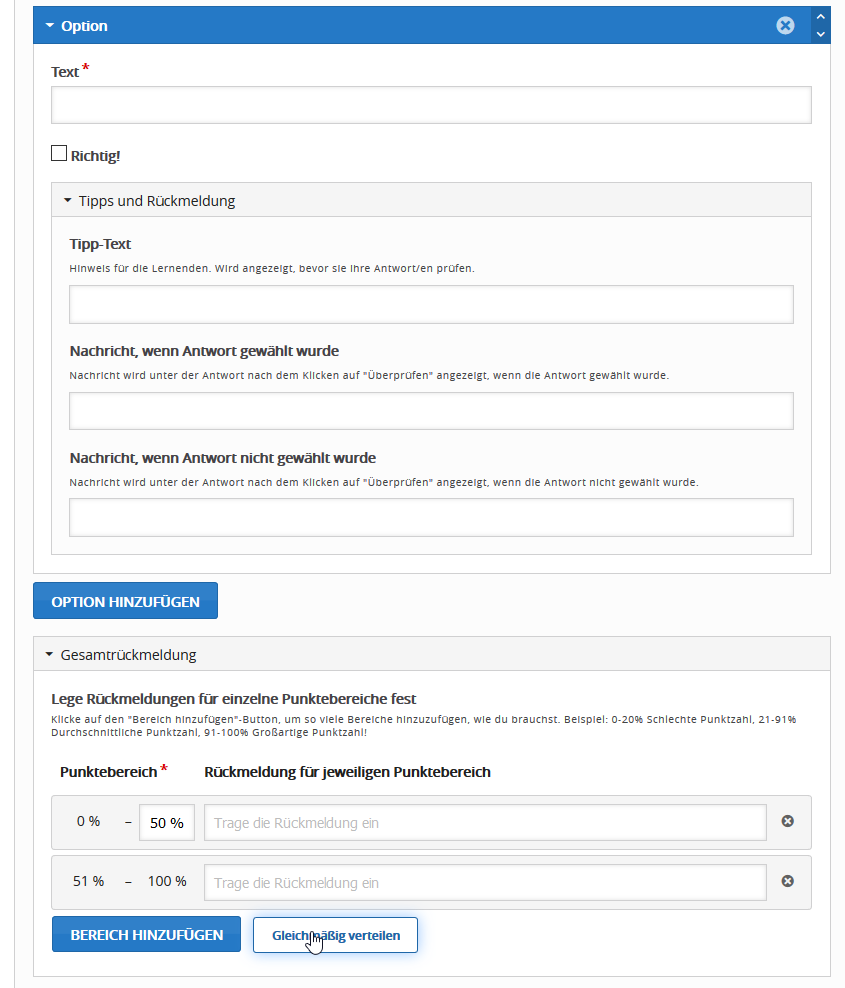
Task: Move the Option up with arrow
Action: point(821,17)
